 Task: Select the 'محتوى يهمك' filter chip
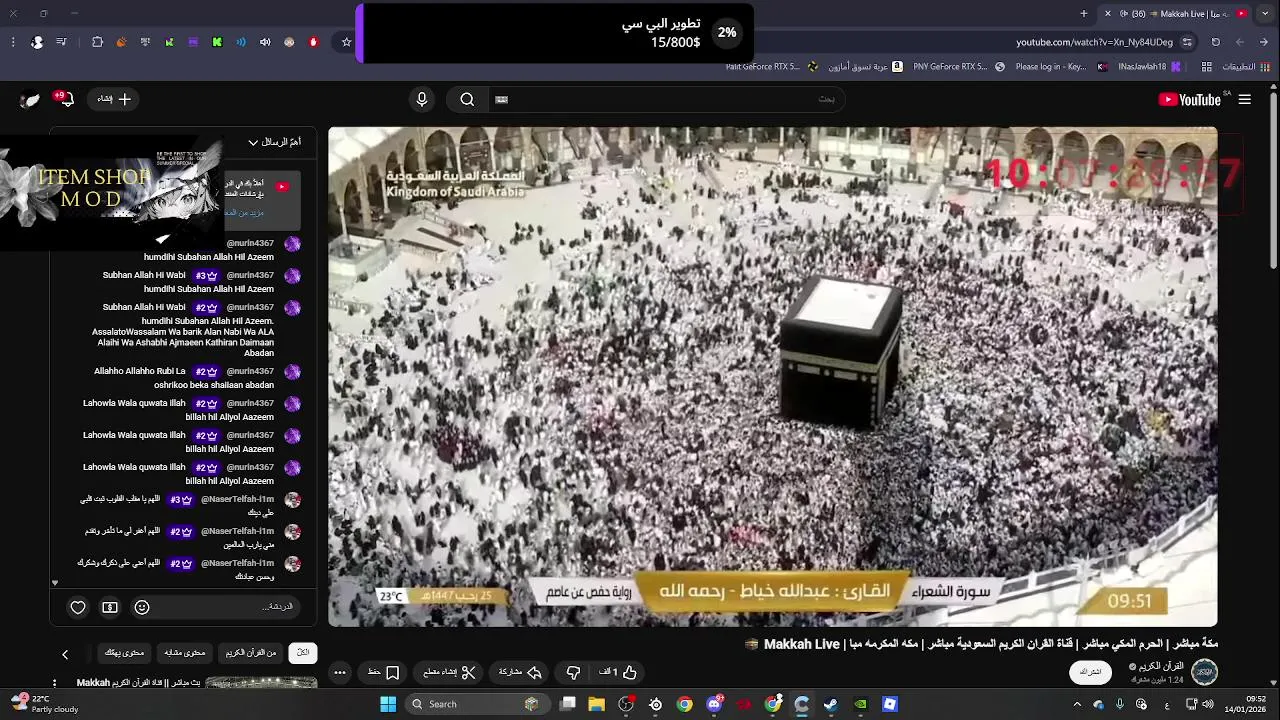click(x=124, y=652)
